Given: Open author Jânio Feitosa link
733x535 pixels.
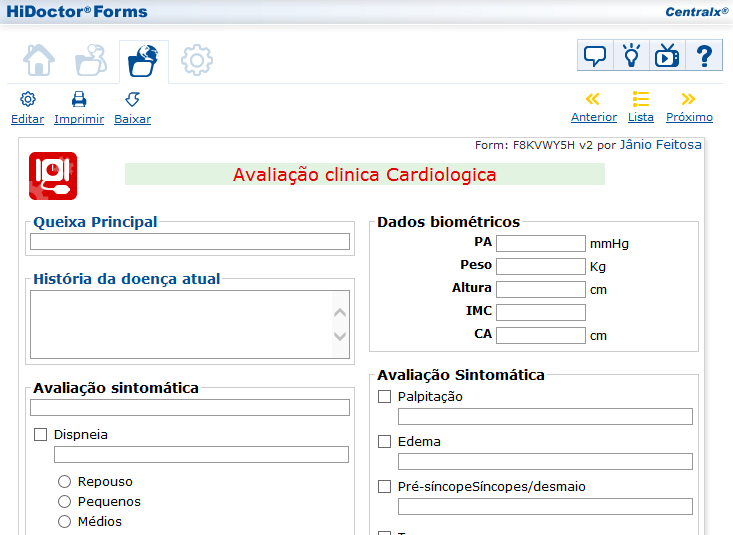Looking at the screenshot, I should tap(661, 145).
